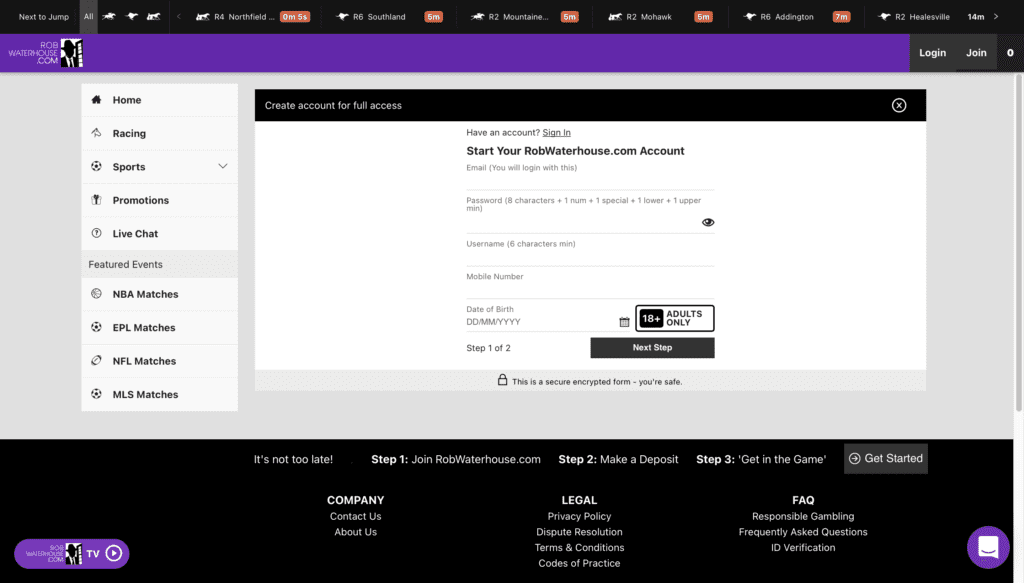Open the R2 Healesville race

pyautogui.click(x=931, y=16)
